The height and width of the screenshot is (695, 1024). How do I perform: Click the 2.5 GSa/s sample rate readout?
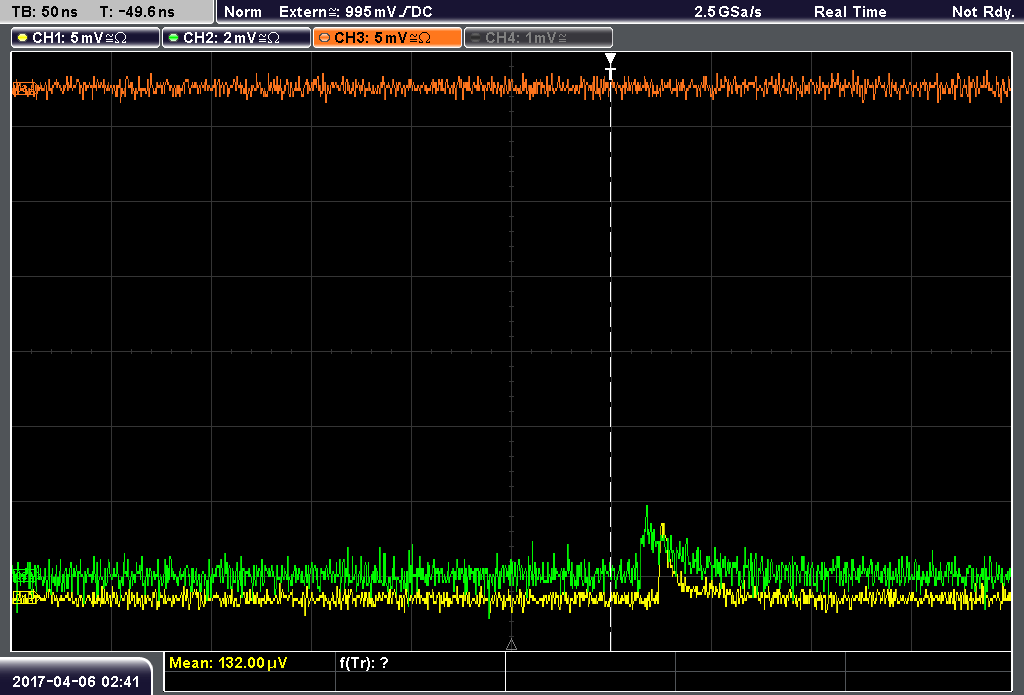pyautogui.click(x=728, y=12)
